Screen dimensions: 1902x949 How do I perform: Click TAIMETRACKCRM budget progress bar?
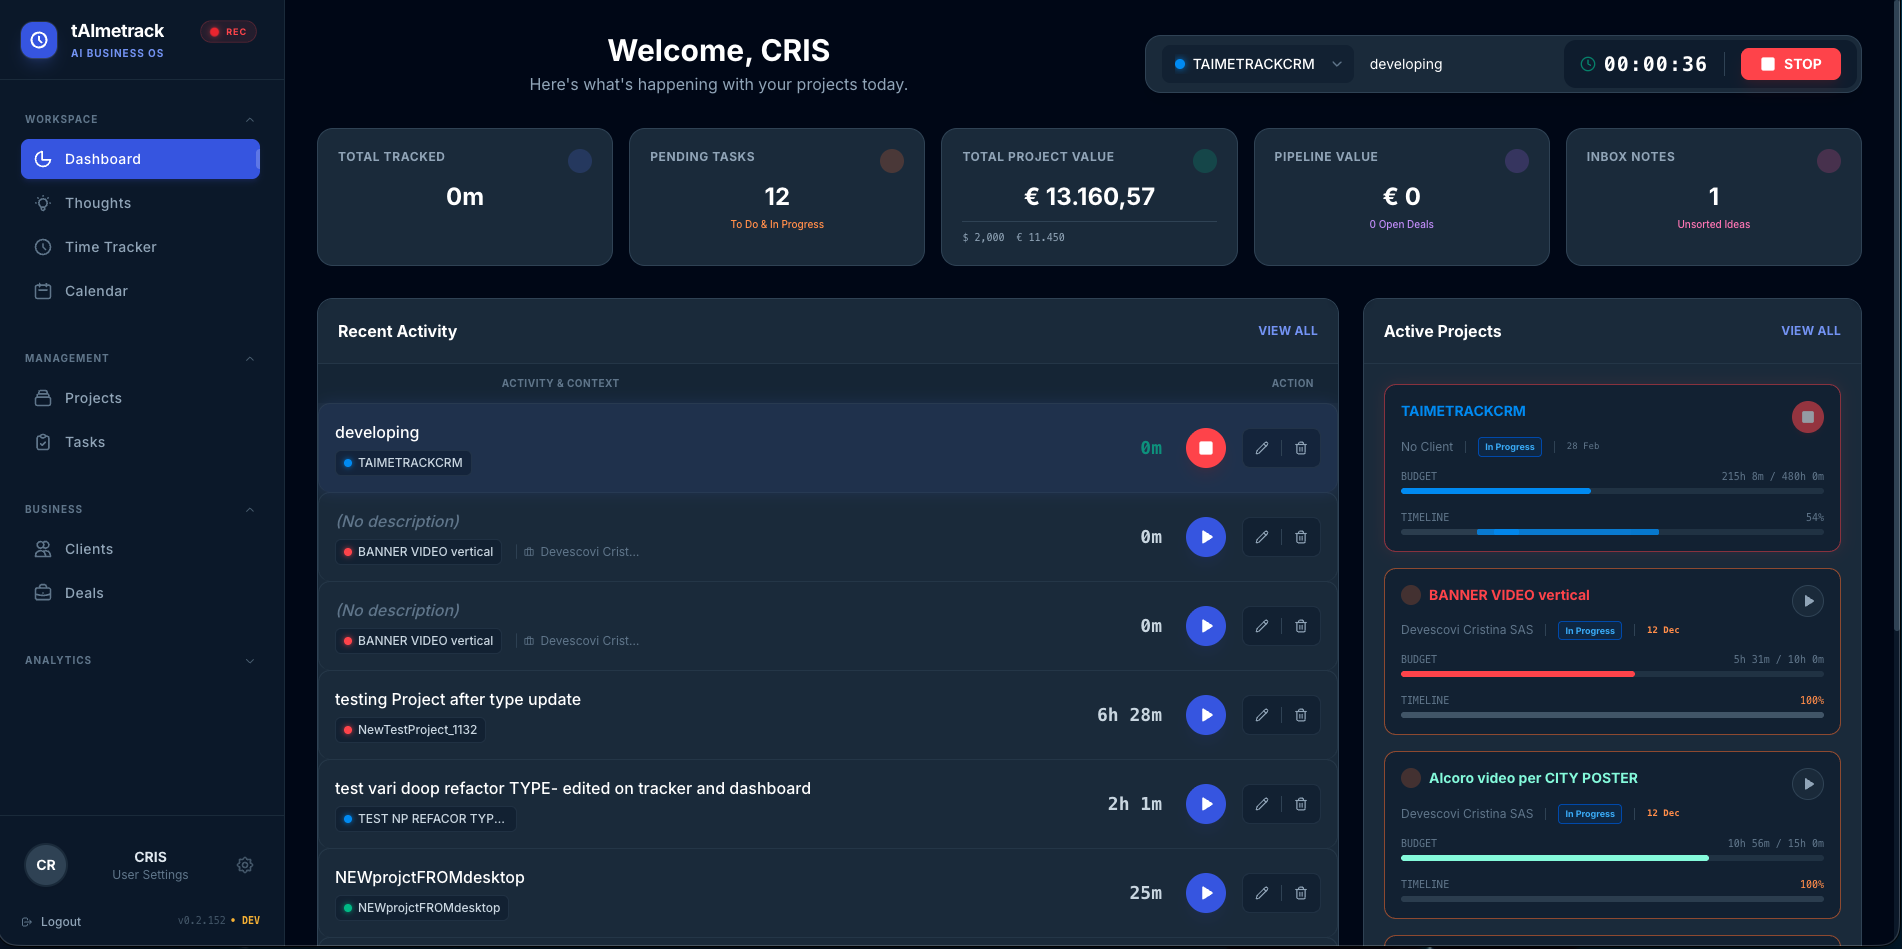pyautogui.click(x=1612, y=491)
